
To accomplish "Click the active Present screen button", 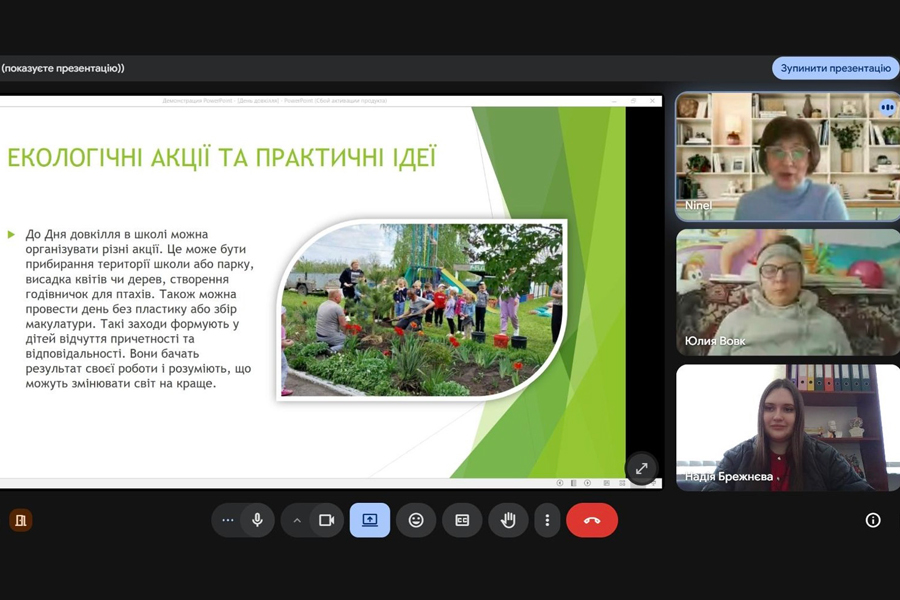I will [x=370, y=520].
